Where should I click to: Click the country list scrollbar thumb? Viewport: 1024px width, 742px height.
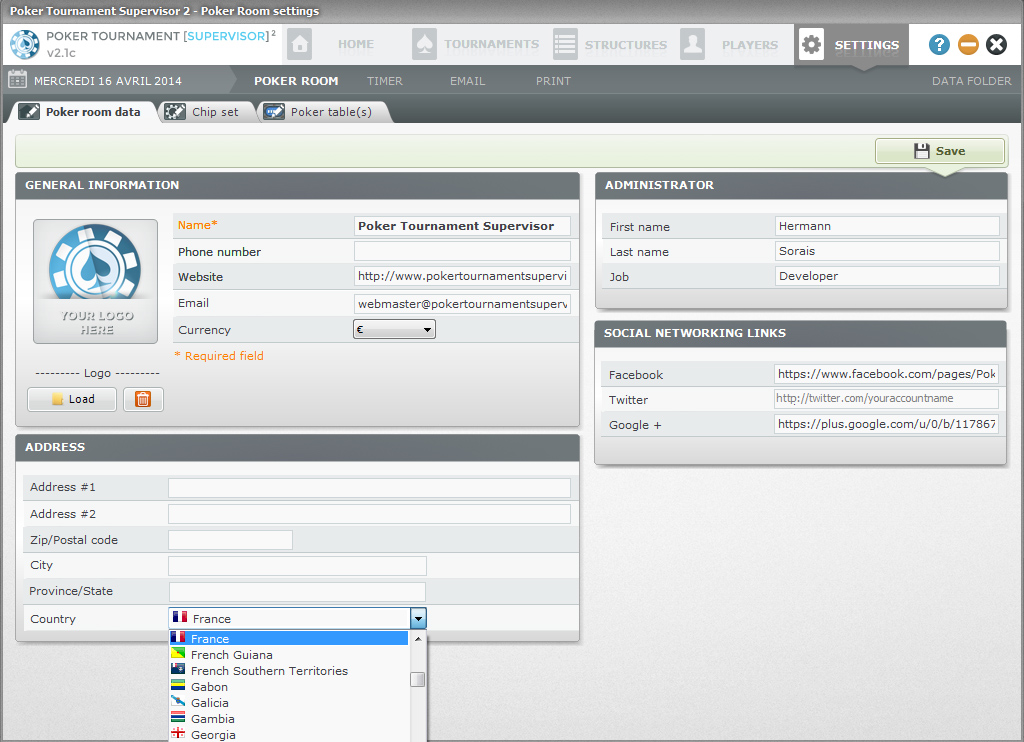pos(418,680)
